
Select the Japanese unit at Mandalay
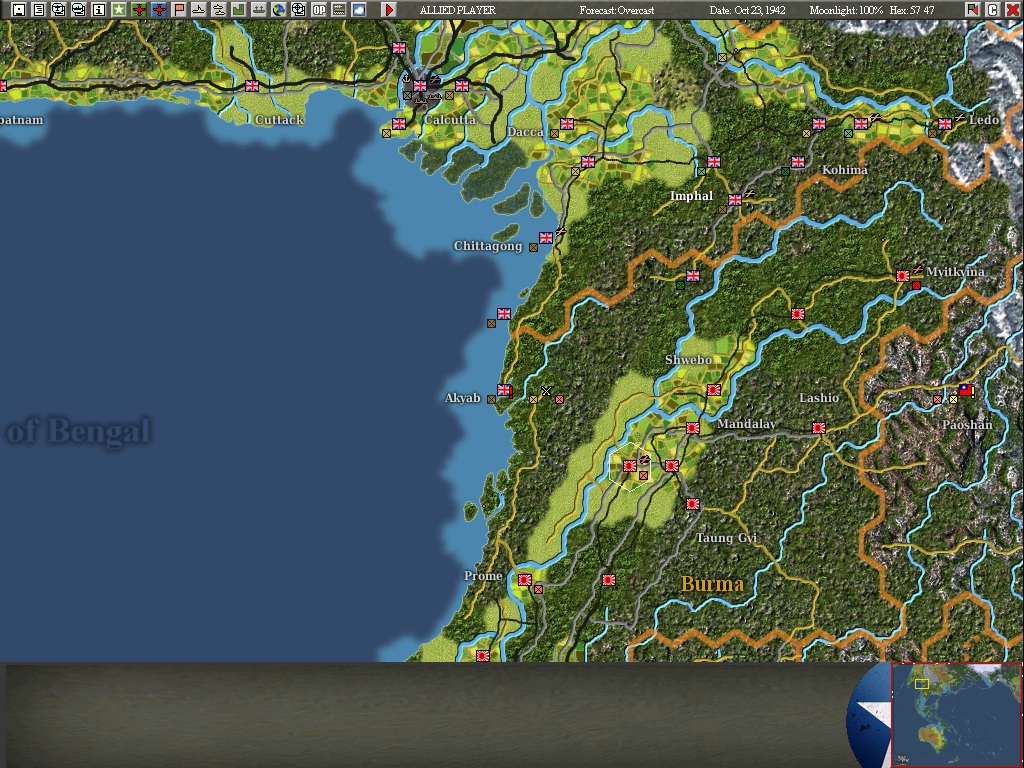click(x=693, y=428)
